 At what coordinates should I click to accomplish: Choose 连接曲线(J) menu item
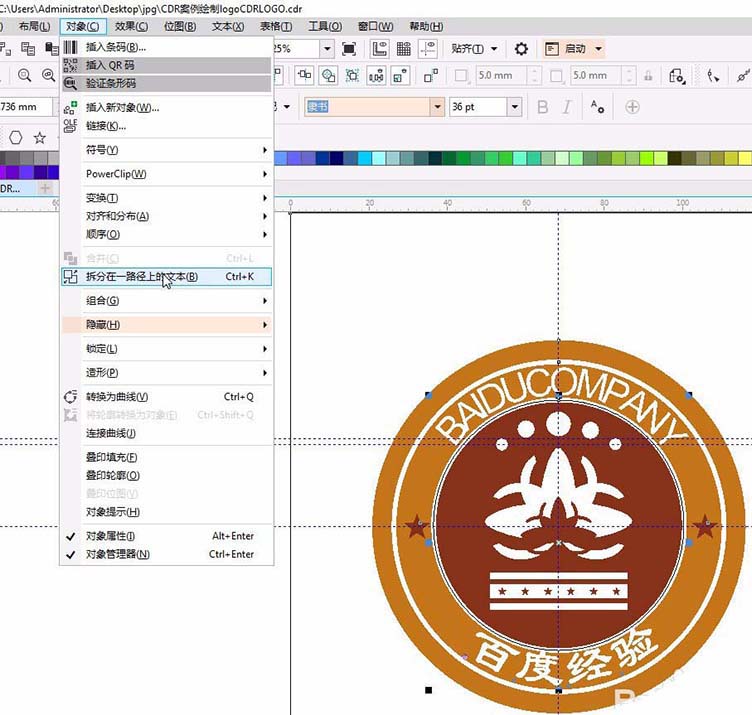[166, 434]
